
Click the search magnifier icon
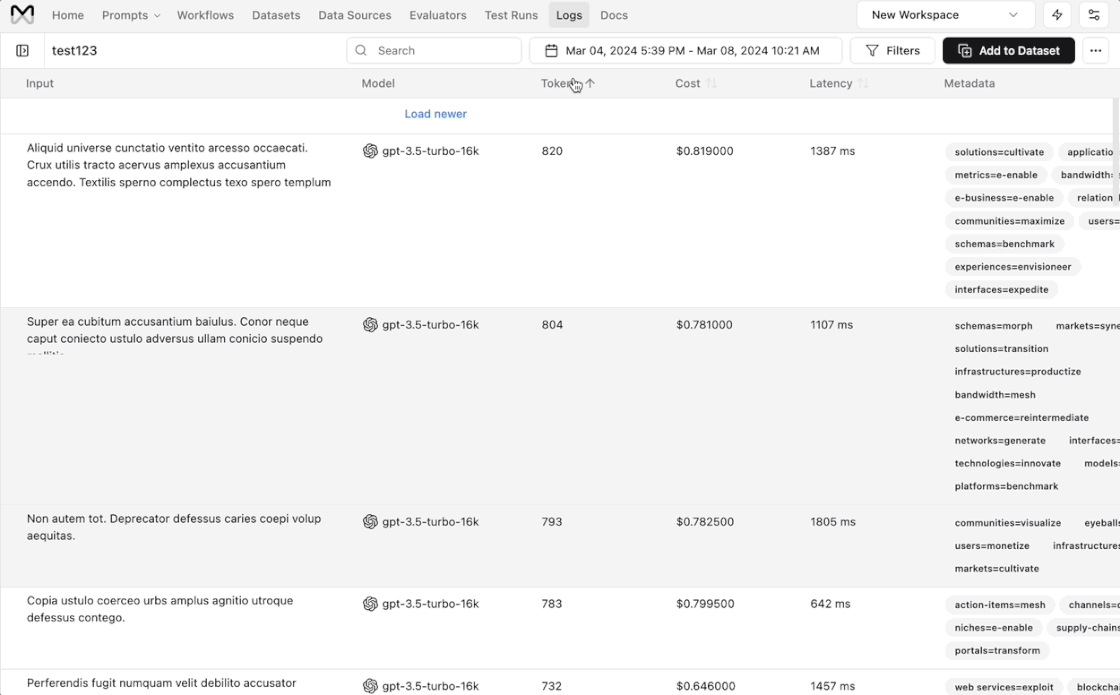point(361,51)
